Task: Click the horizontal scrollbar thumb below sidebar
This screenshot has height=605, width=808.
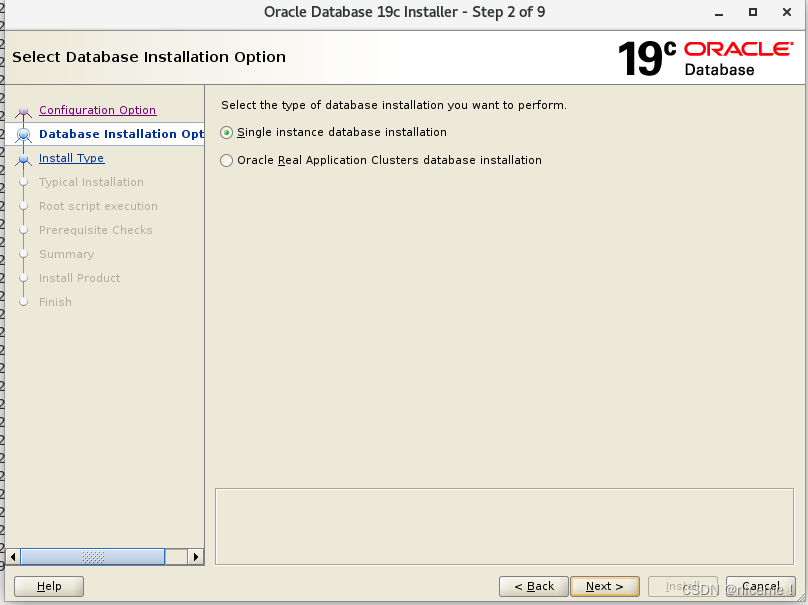Action: 93,556
